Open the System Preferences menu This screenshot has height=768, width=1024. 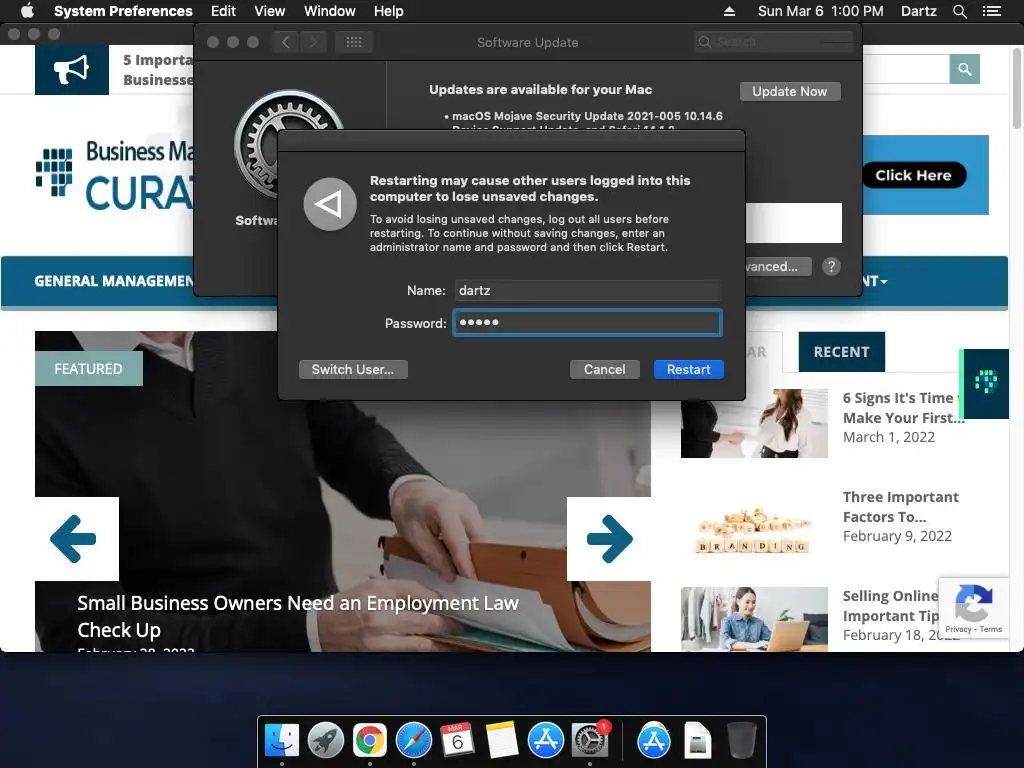123,11
